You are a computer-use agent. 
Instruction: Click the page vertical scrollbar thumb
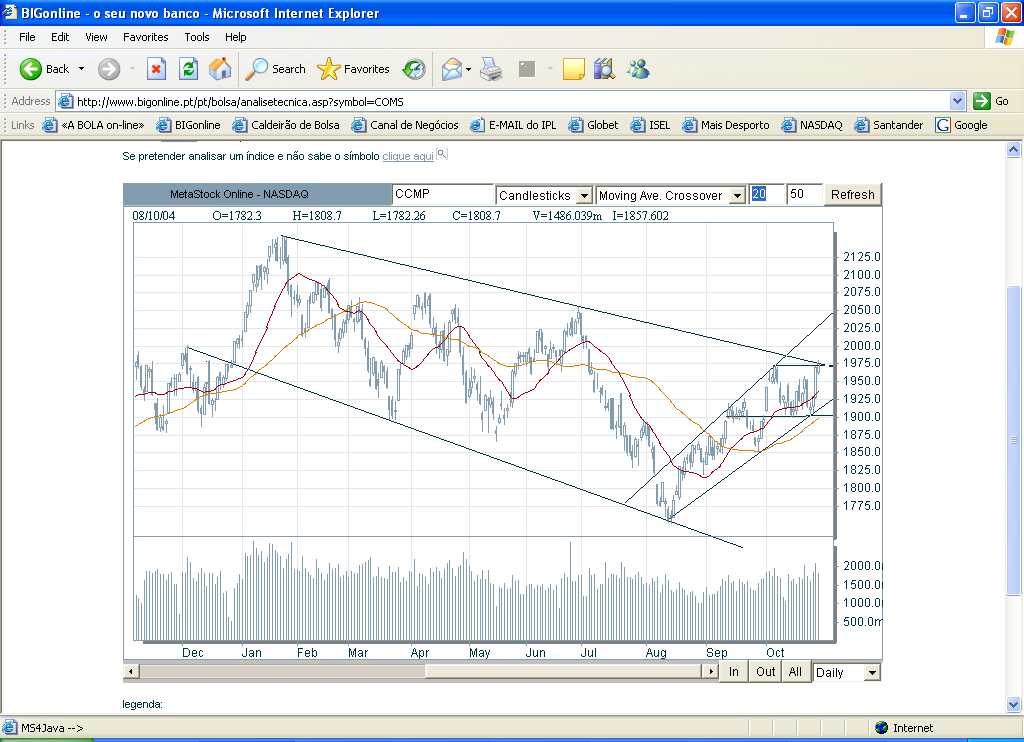coord(1013,441)
